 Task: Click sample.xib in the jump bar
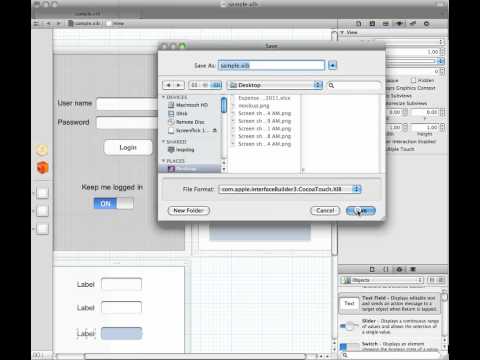tap(84, 23)
